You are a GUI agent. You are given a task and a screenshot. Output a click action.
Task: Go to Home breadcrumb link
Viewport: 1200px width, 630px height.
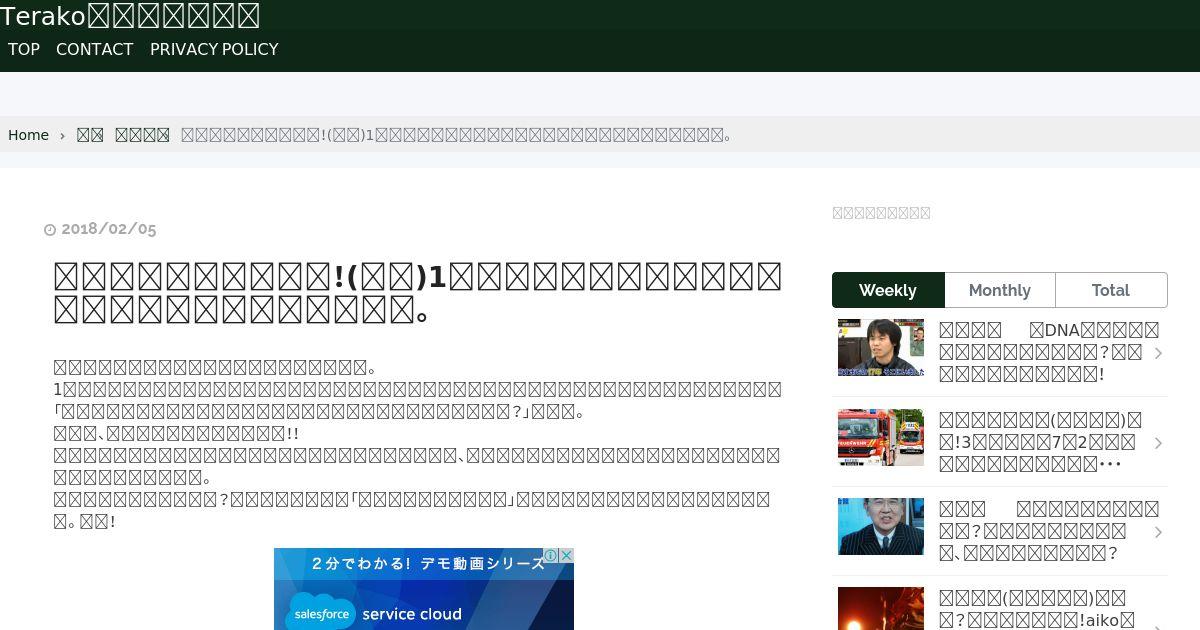point(28,135)
